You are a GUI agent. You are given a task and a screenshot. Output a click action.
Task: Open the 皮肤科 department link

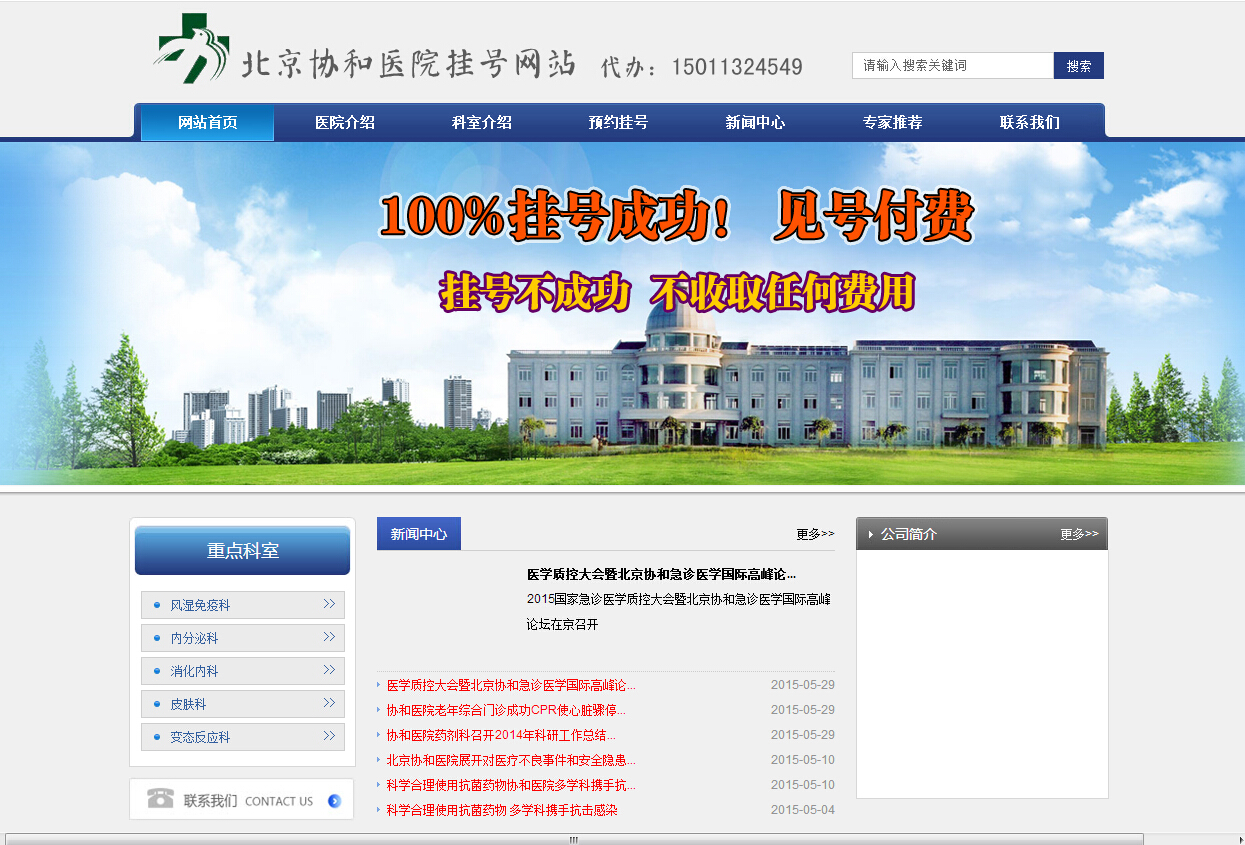188,704
